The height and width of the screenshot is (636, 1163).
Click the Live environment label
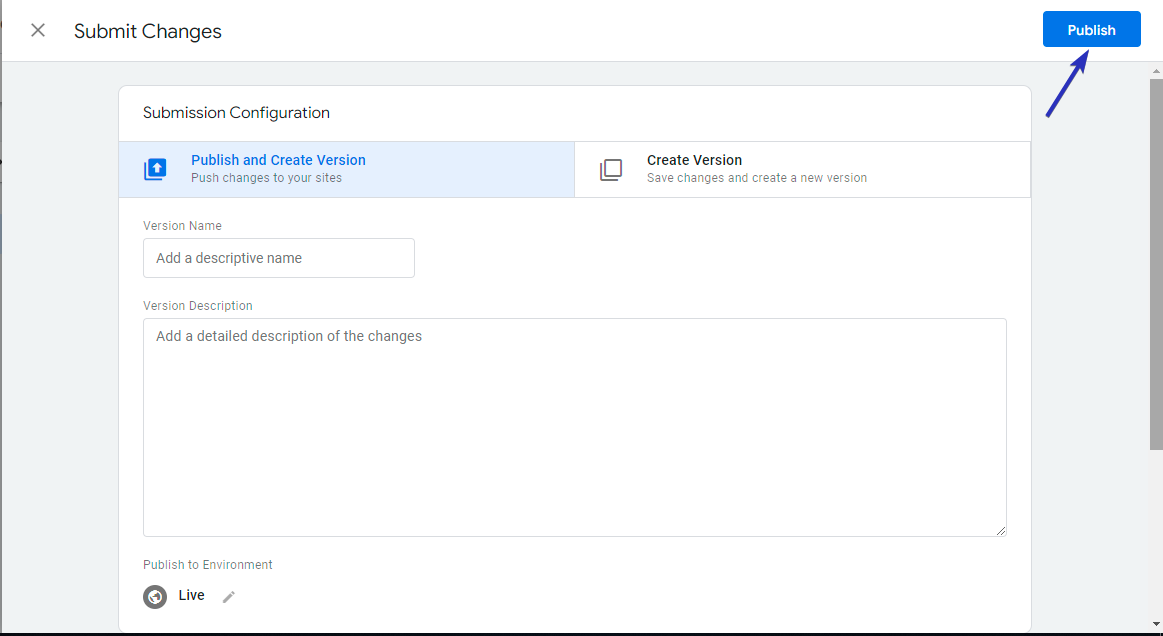[x=191, y=595]
